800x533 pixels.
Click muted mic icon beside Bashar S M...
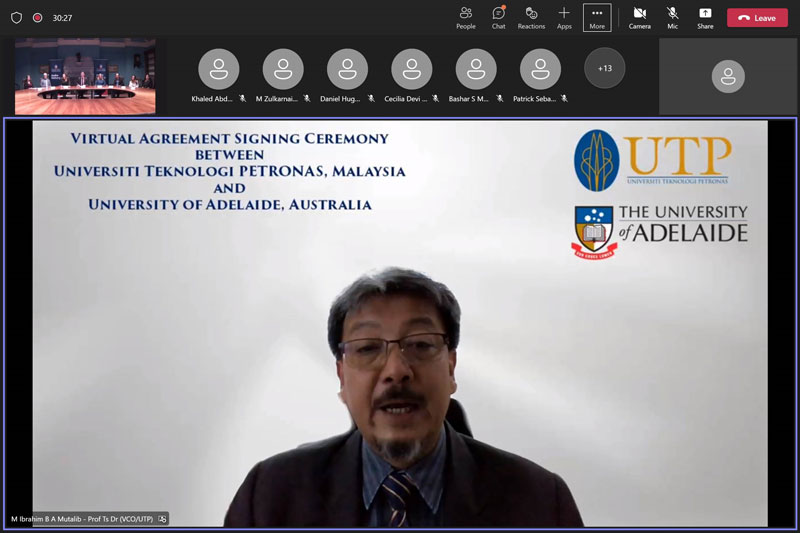point(499,98)
